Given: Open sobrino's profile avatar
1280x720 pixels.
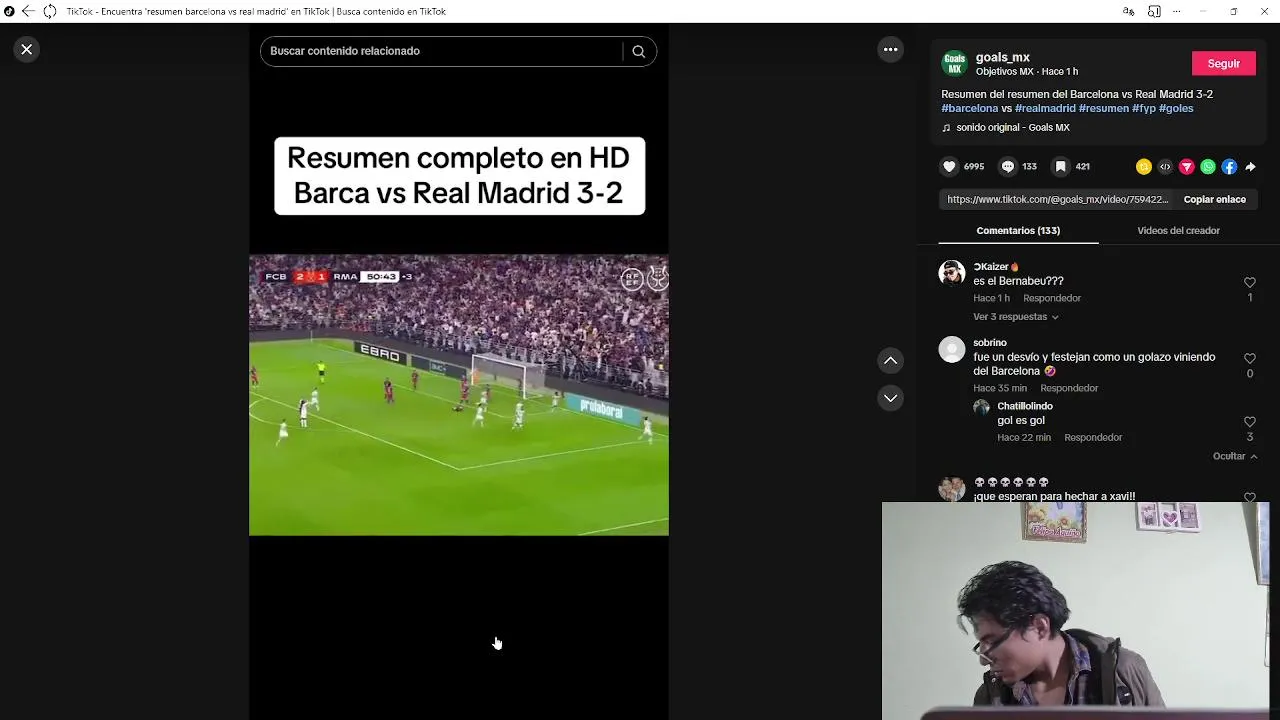Looking at the screenshot, I should pyautogui.click(x=951, y=349).
